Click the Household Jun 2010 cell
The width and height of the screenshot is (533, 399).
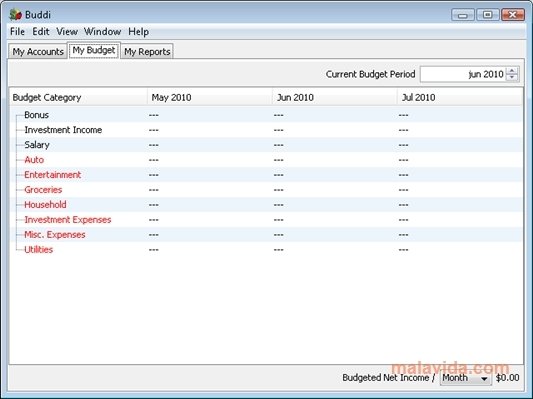pos(334,205)
